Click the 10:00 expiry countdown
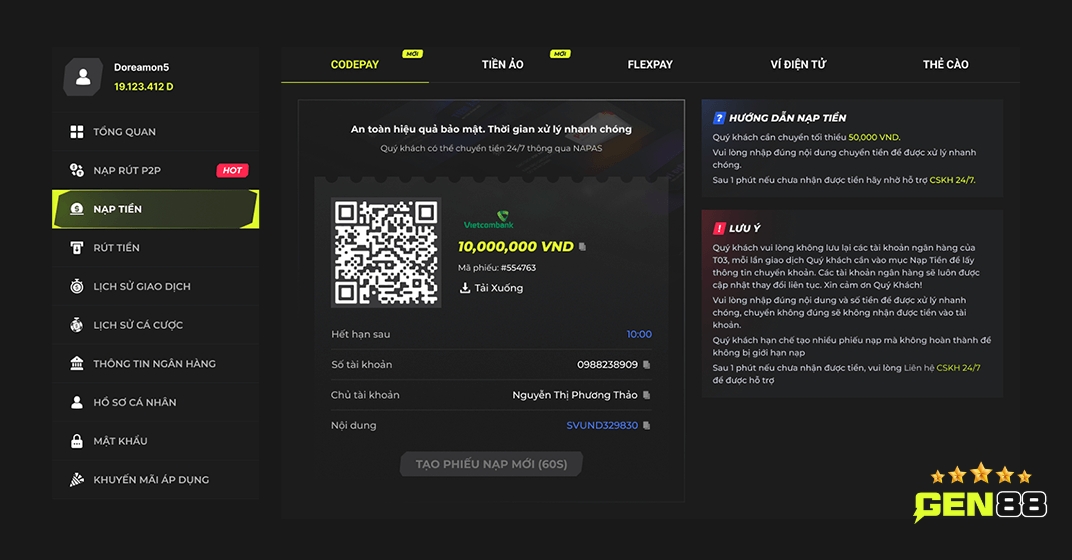The width and height of the screenshot is (1072, 560). coord(639,334)
